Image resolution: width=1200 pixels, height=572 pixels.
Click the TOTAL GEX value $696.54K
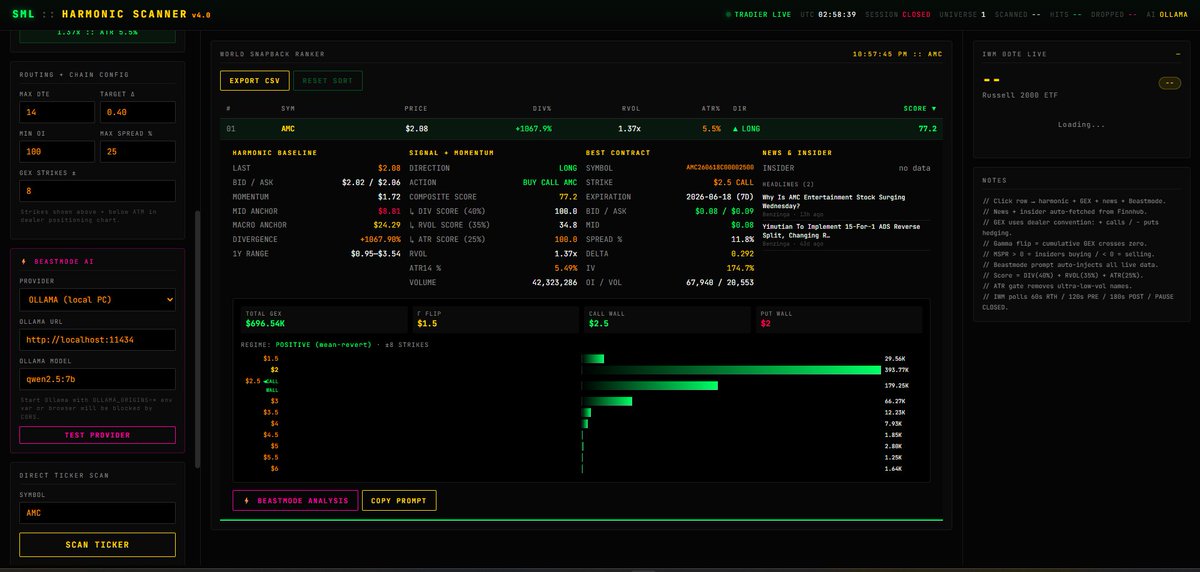pyautogui.click(x=265, y=323)
